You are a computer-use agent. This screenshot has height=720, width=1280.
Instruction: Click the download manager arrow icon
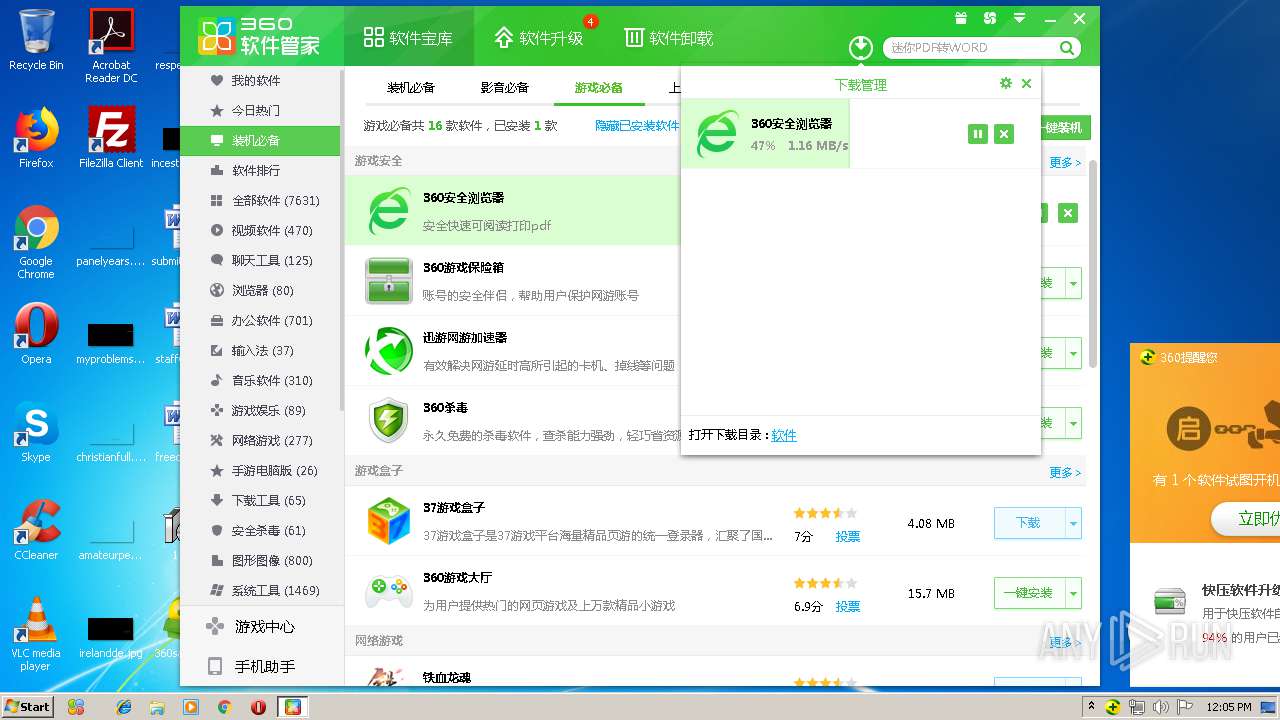click(860, 47)
